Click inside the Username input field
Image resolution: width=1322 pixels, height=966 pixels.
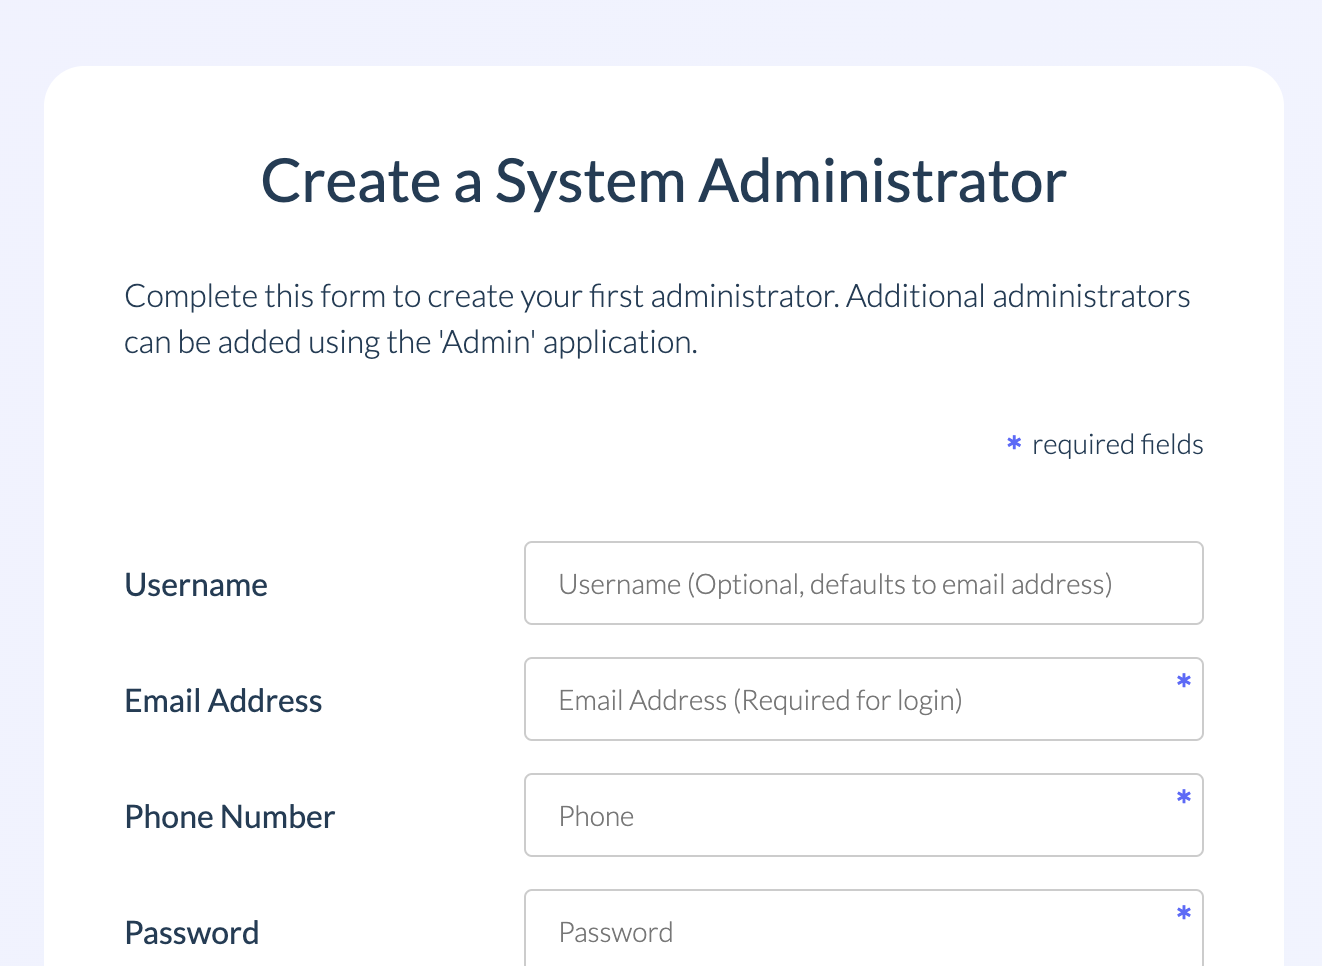coord(863,583)
